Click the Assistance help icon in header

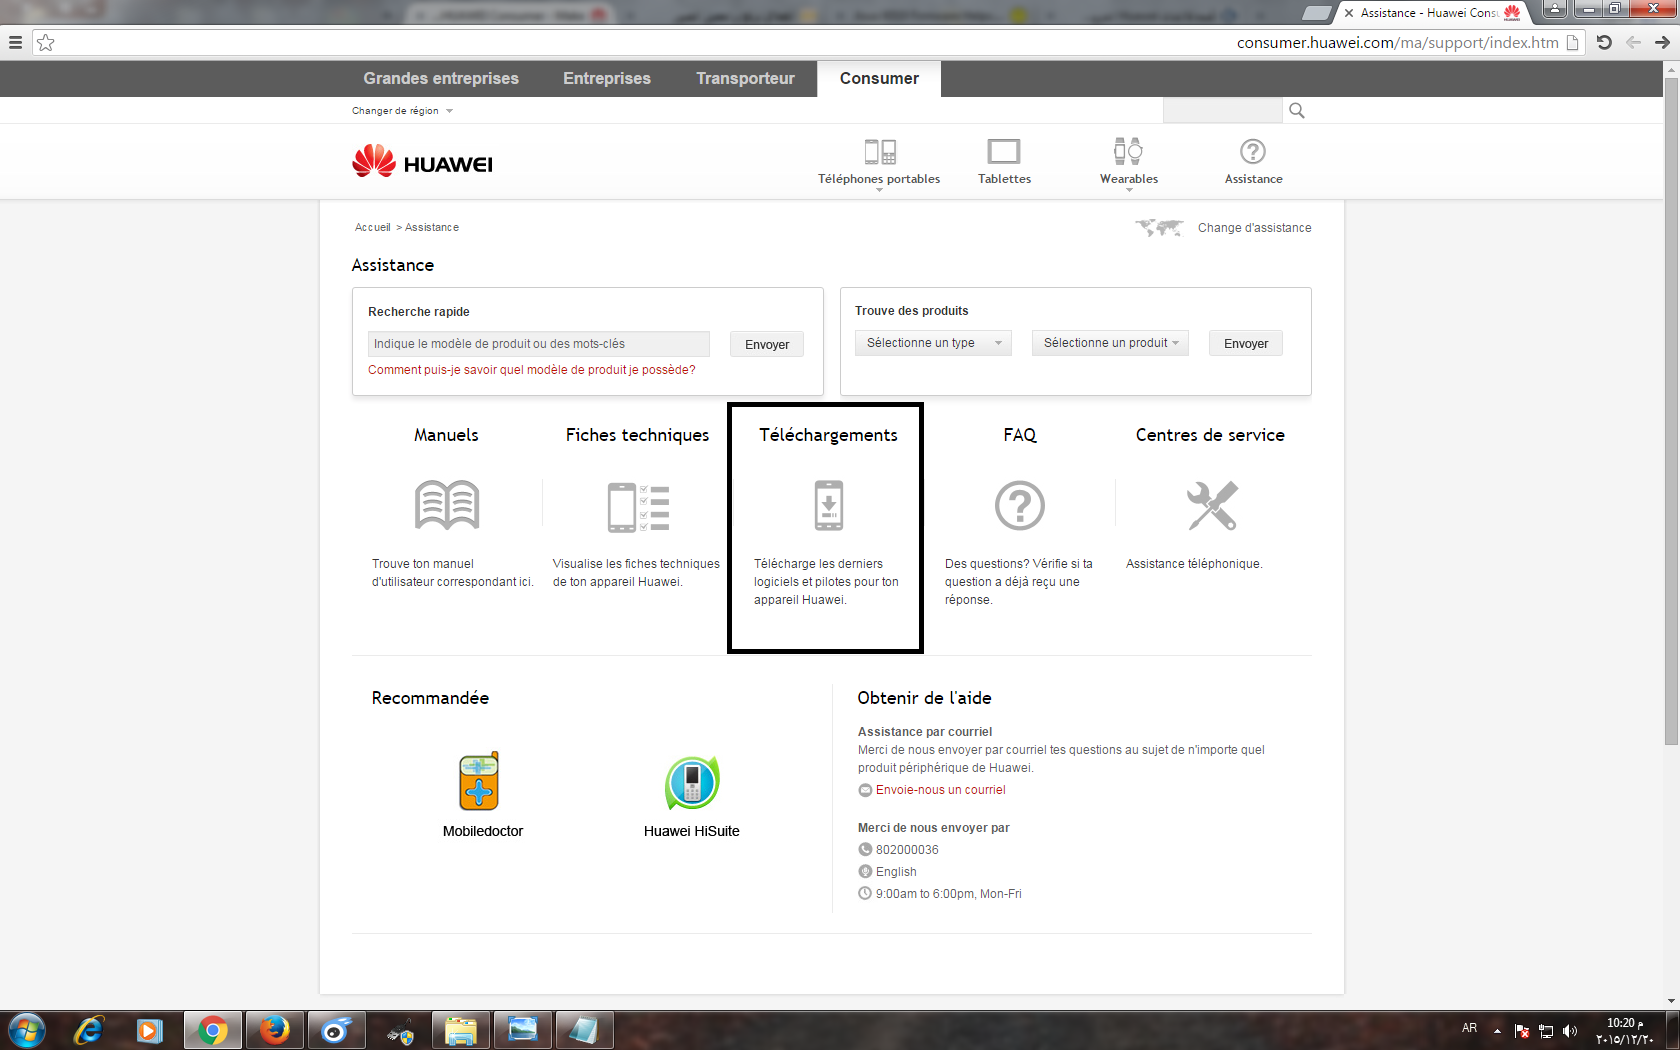[x=1253, y=151]
